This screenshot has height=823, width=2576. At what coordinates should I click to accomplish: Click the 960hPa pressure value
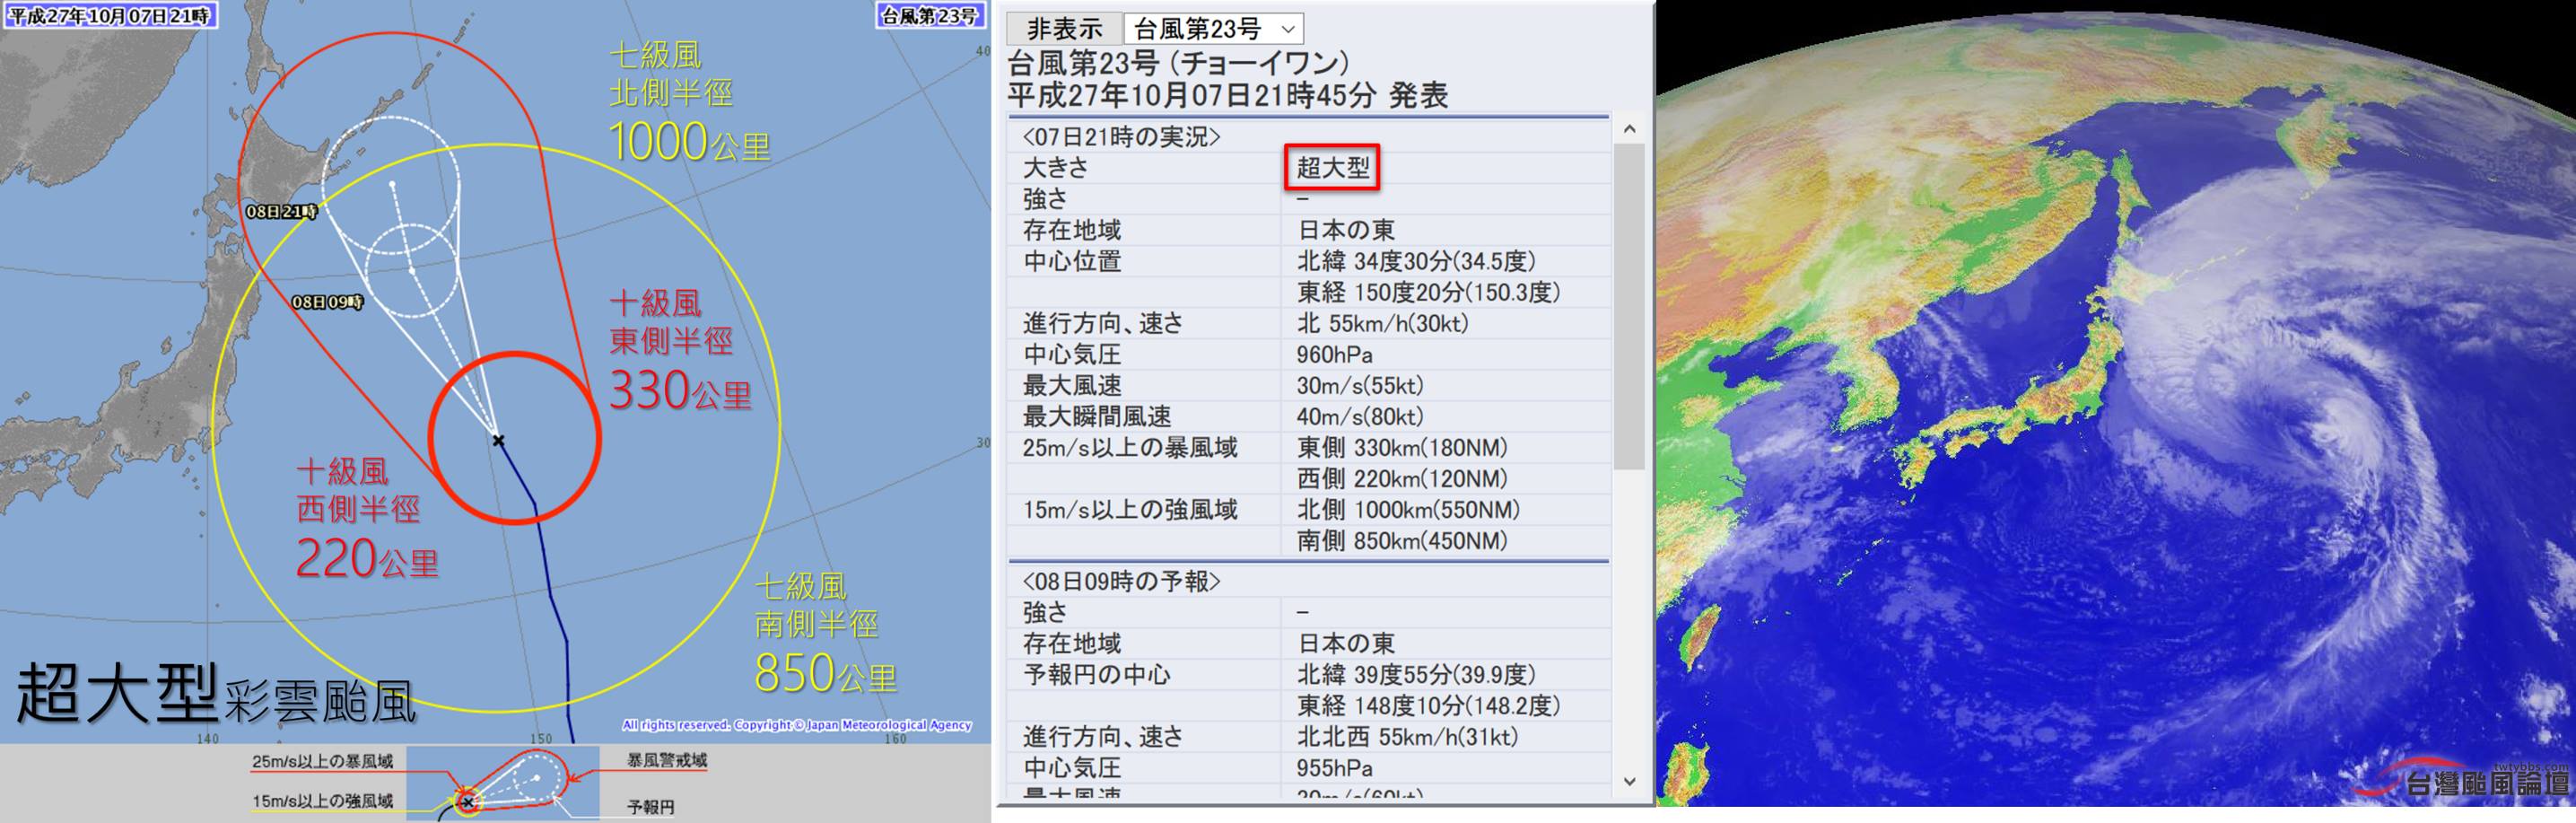click(1335, 354)
